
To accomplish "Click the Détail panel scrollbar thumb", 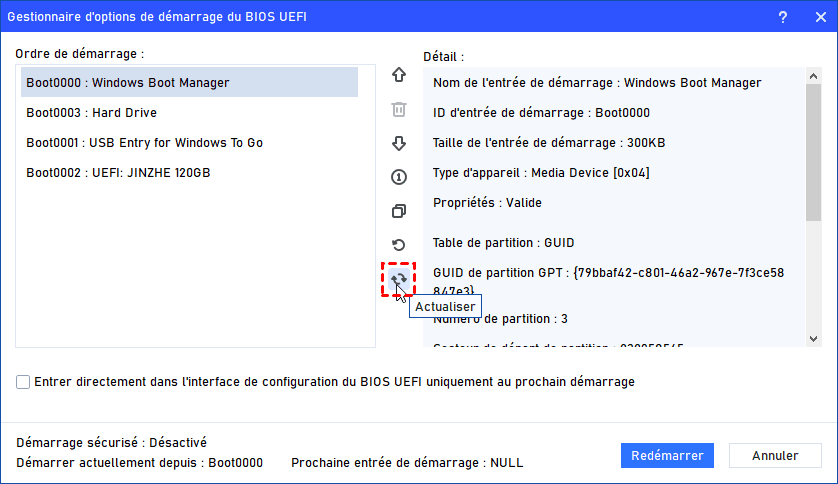I will pyautogui.click(x=813, y=150).
